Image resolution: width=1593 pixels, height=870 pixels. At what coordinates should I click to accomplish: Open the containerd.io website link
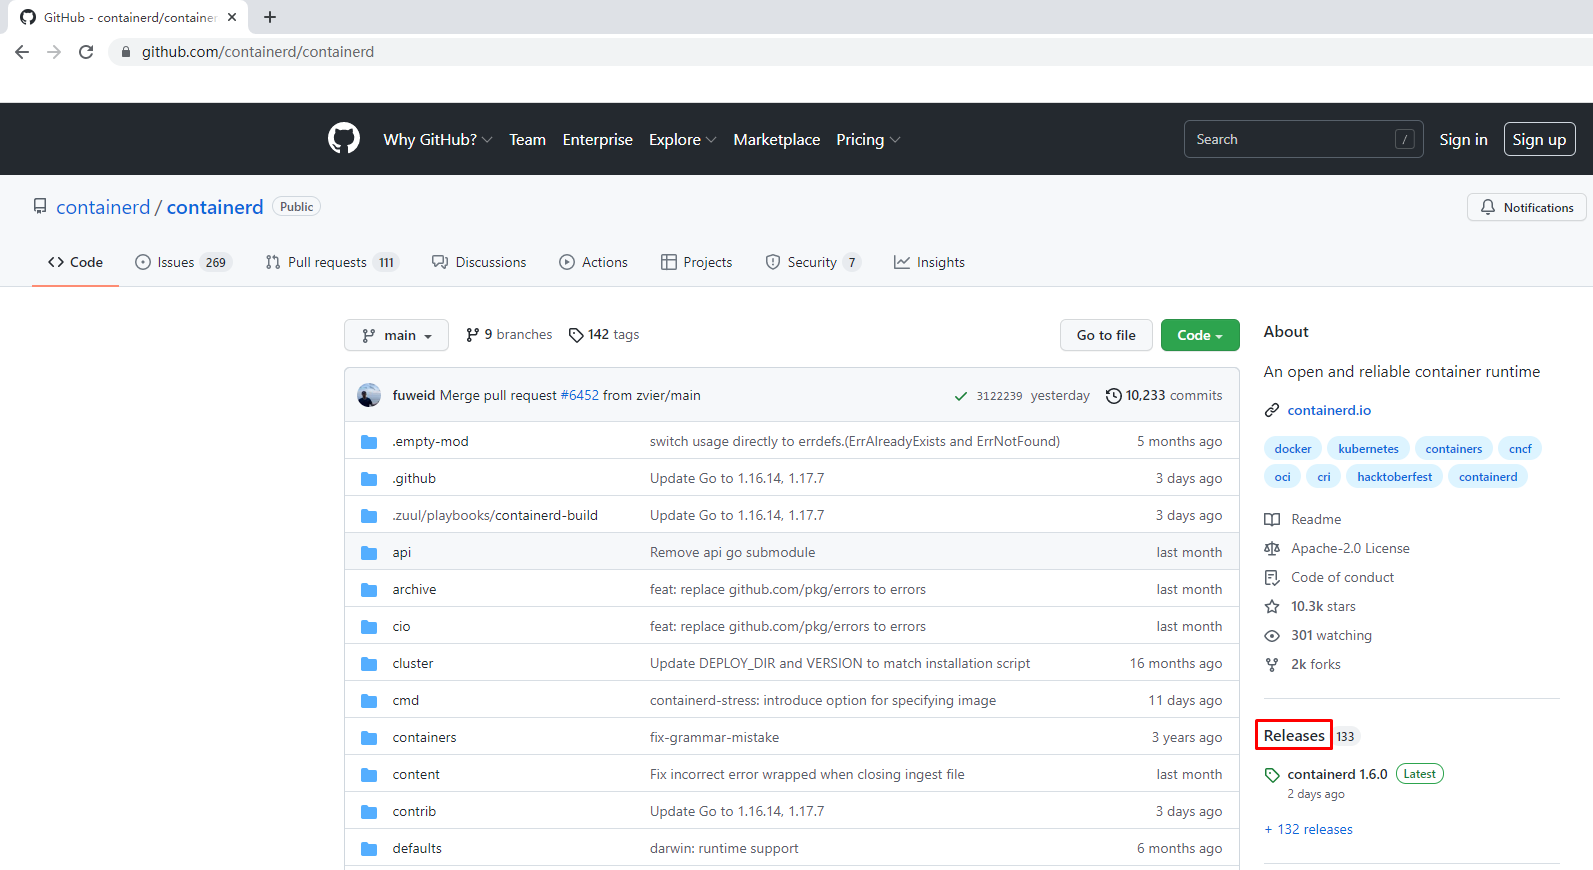(1328, 410)
